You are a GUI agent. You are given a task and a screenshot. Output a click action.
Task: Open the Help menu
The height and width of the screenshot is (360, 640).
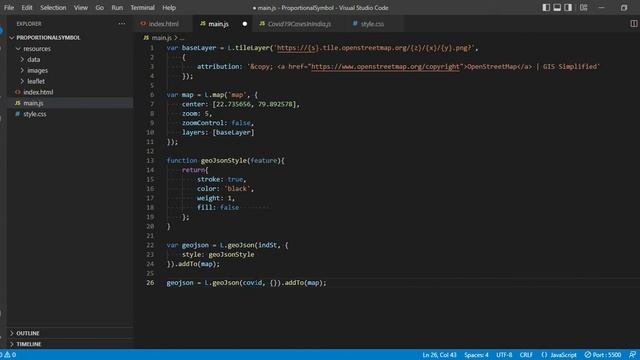(x=169, y=7)
